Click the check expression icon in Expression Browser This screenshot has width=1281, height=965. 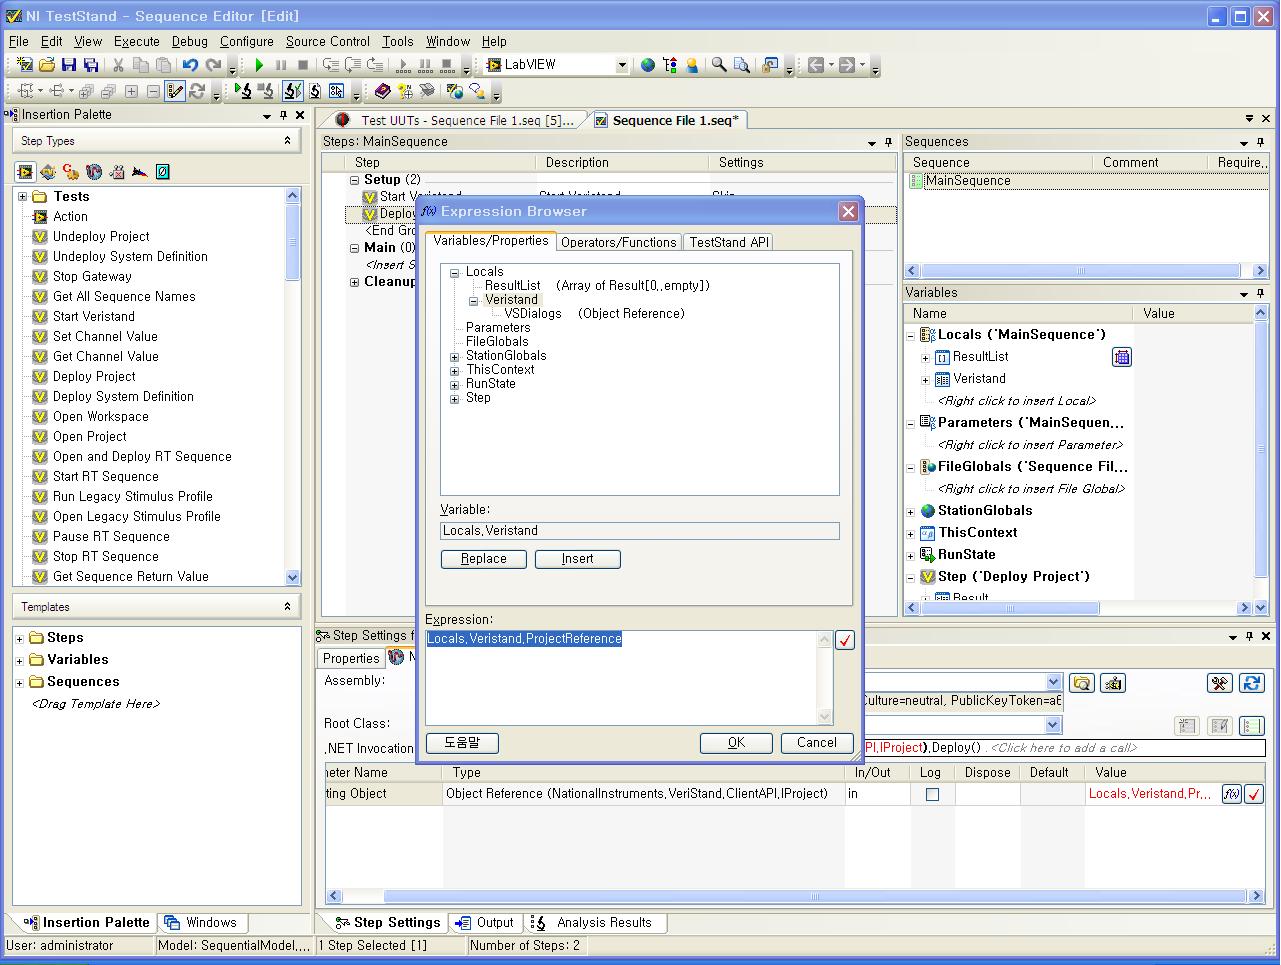pos(845,640)
